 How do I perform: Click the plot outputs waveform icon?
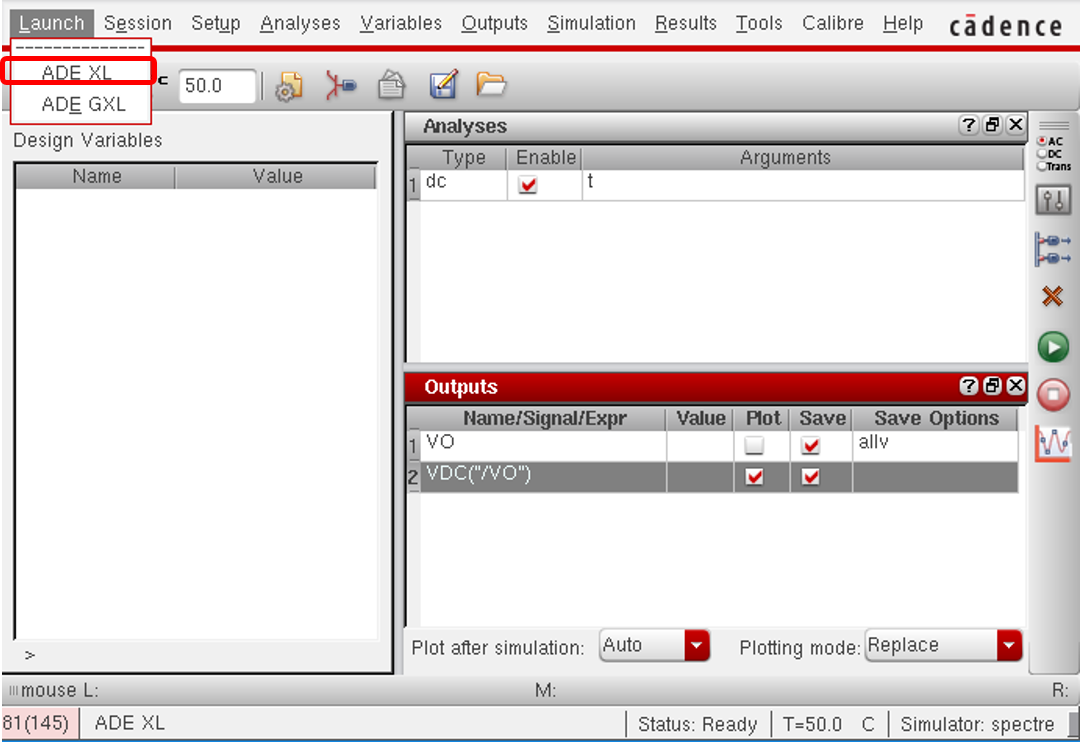[1053, 444]
